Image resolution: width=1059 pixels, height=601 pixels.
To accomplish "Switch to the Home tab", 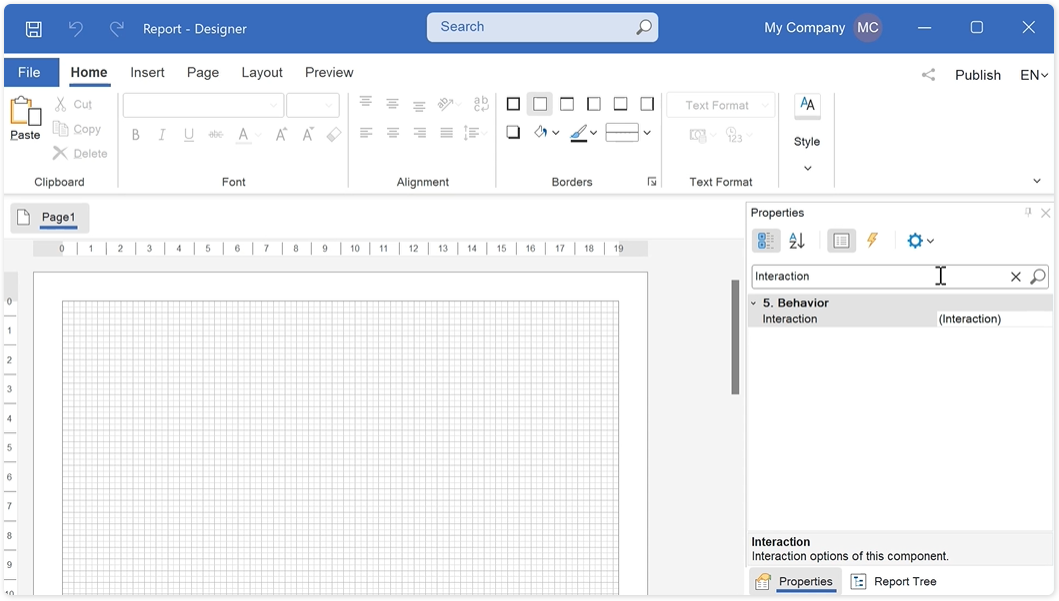I will click(88, 72).
